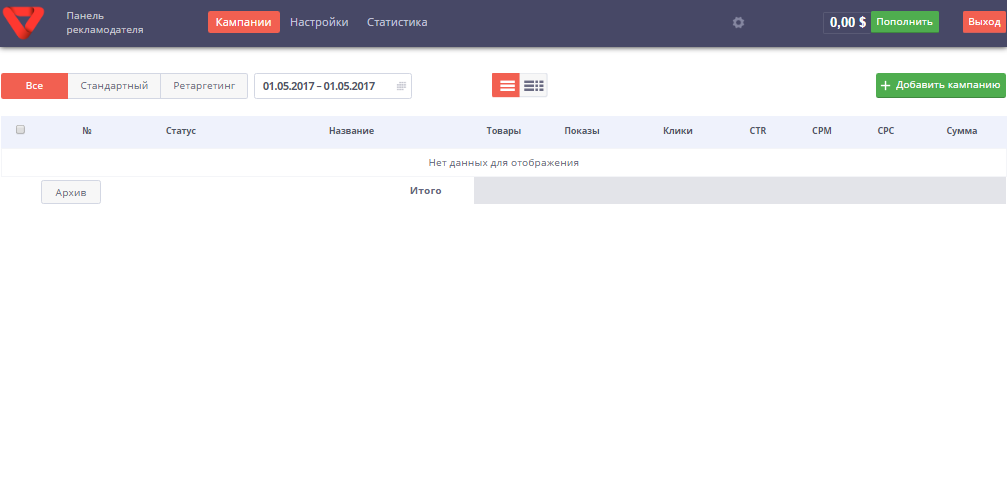Sort by the CTR column header
The width and height of the screenshot is (1007, 500).
tap(758, 131)
